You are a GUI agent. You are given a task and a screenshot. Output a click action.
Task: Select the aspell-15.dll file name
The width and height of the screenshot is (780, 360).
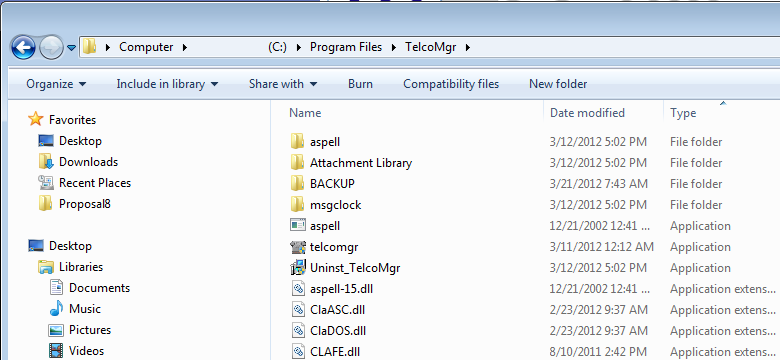click(x=341, y=288)
